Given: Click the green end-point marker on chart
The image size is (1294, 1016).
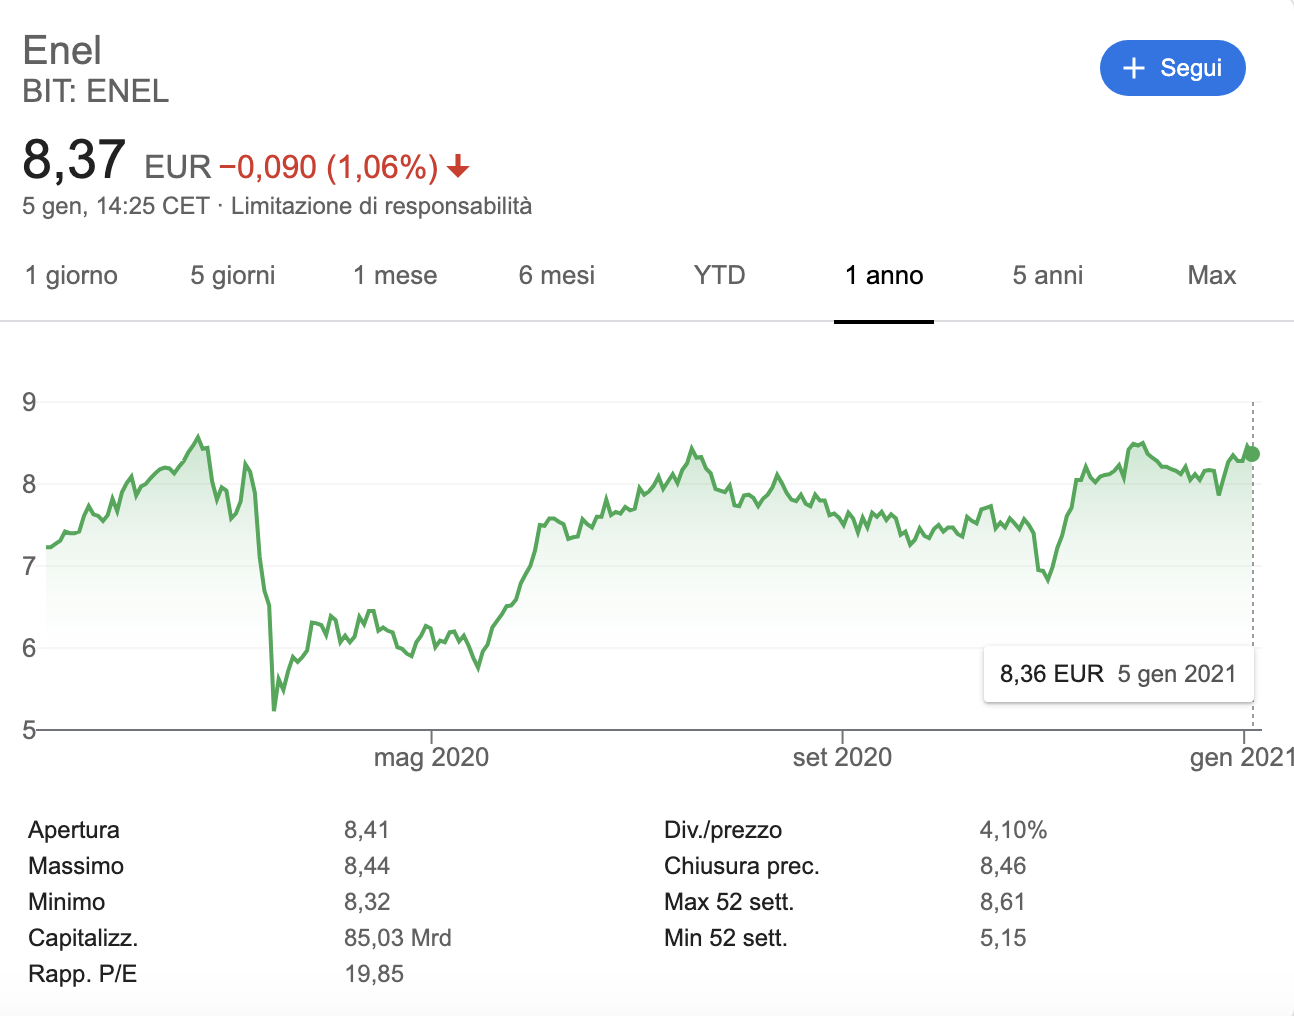Looking at the screenshot, I should point(1252,454).
